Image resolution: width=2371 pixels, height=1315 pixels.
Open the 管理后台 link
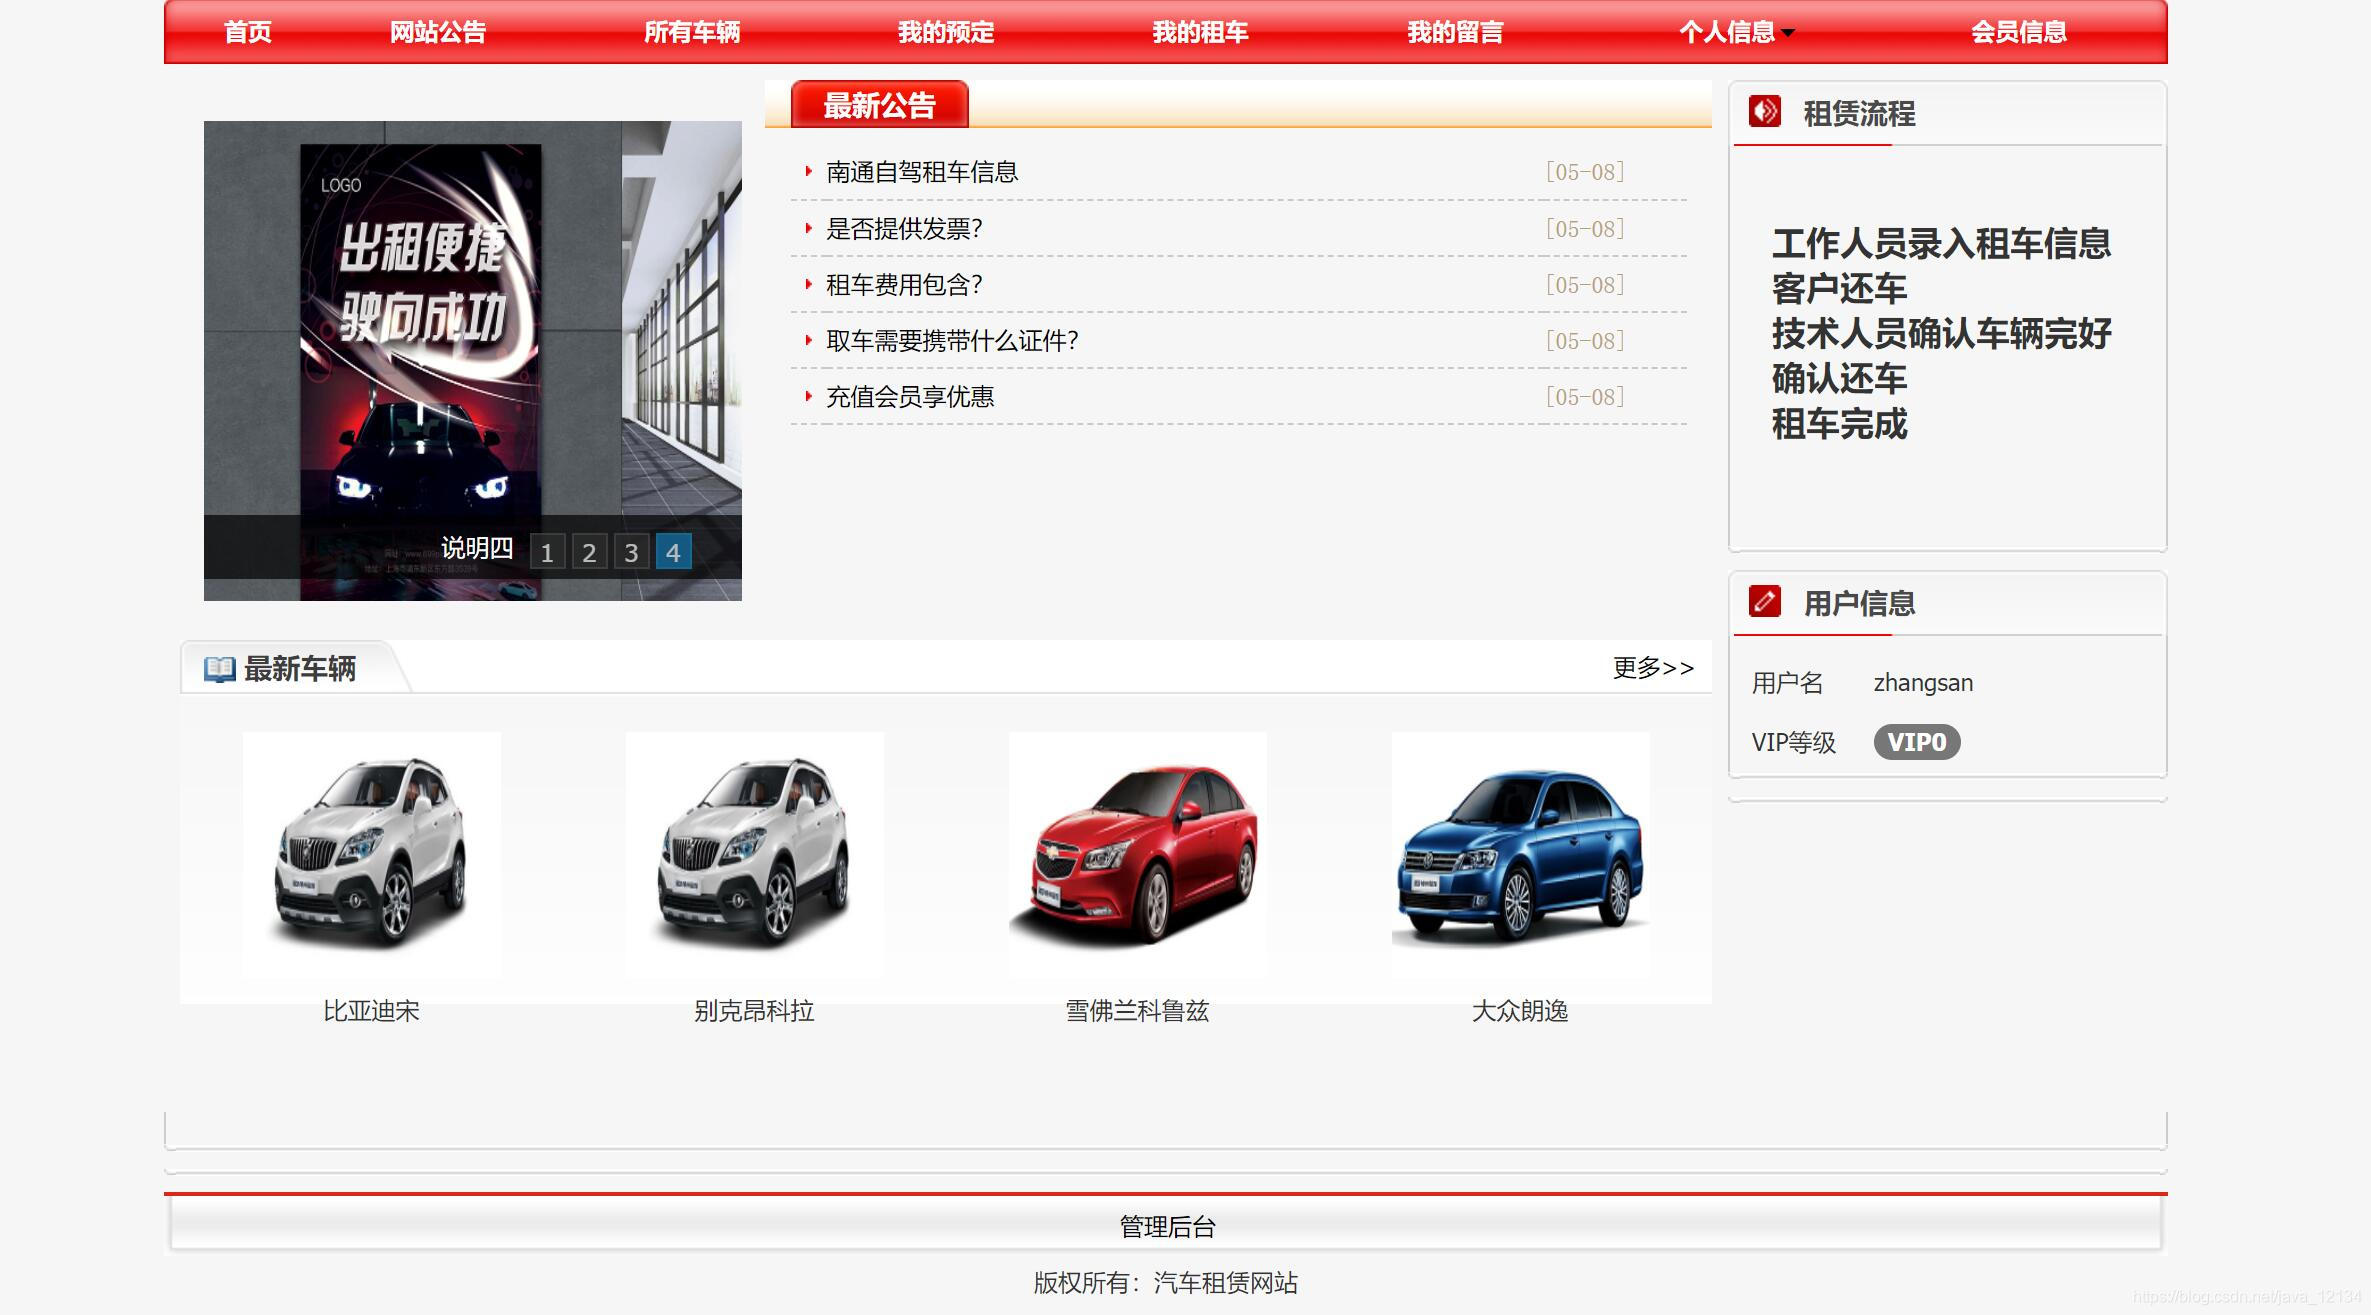(x=1167, y=1227)
